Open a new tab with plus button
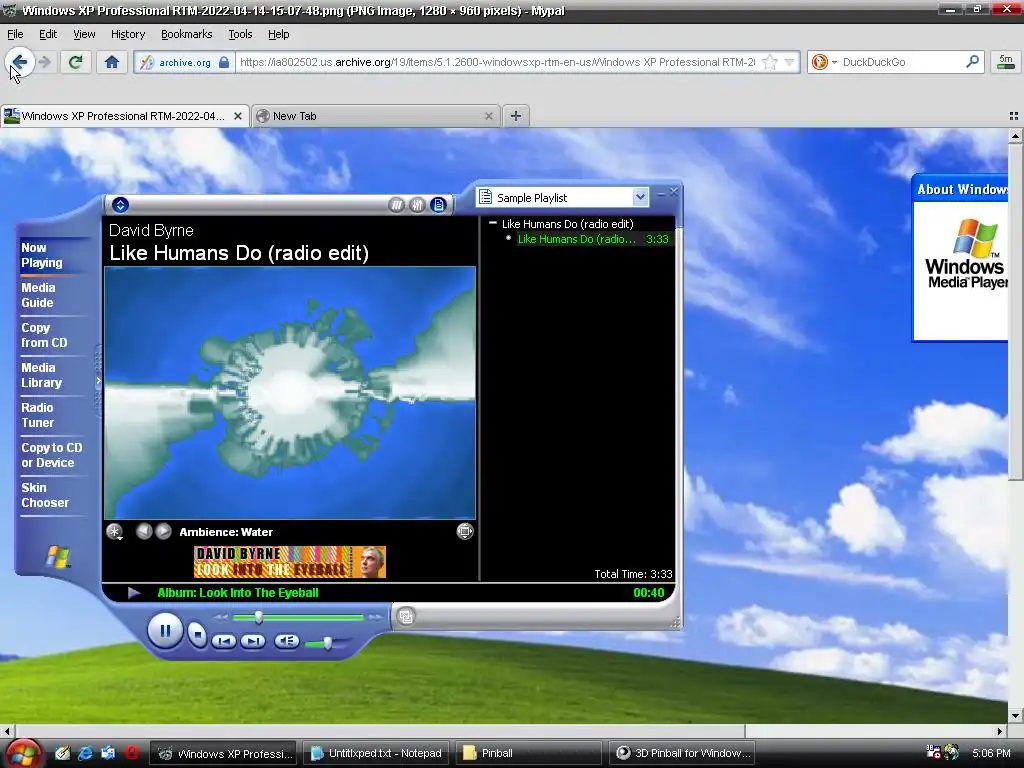 515,116
